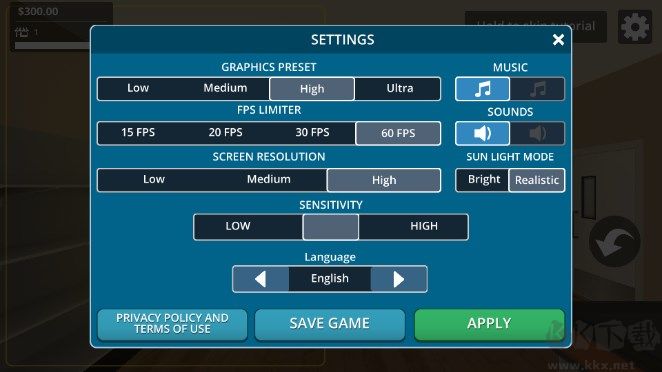Choose Ultra graphics preset
The width and height of the screenshot is (662, 372).
[x=399, y=88]
